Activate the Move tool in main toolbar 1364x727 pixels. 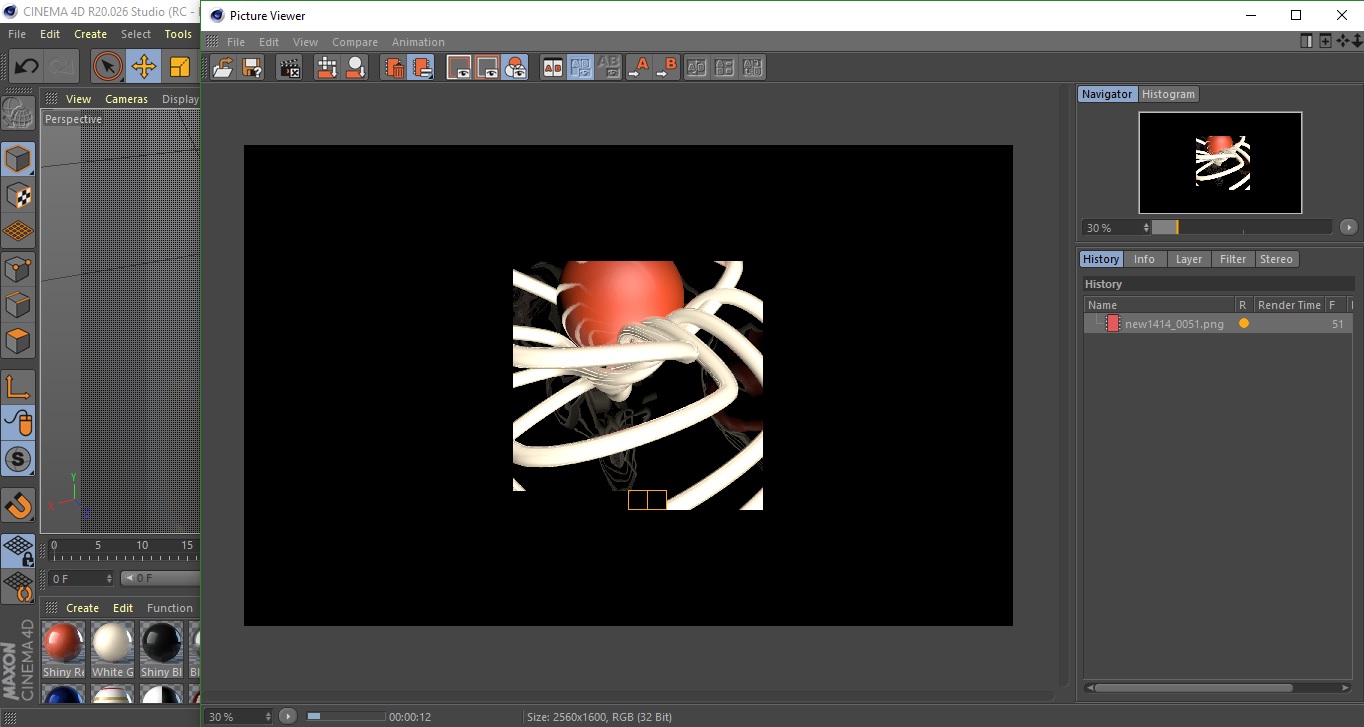click(144, 67)
